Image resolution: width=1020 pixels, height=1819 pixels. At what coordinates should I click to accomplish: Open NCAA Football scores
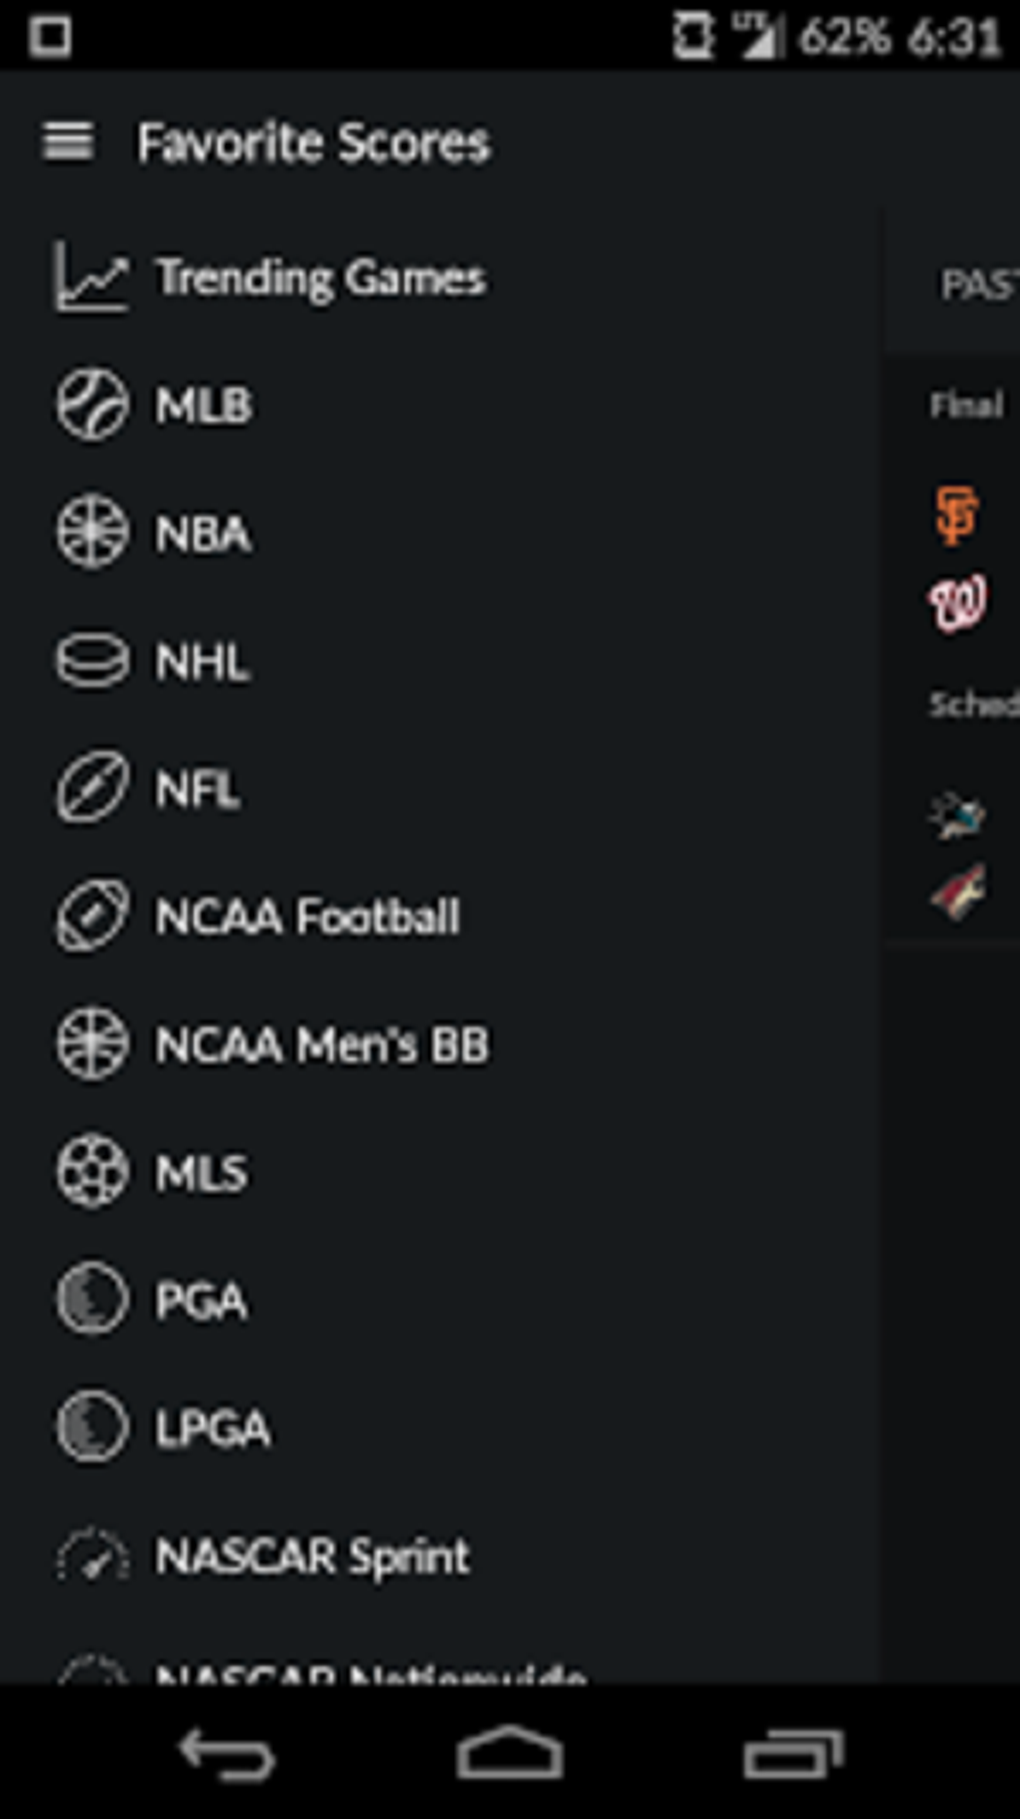tap(307, 916)
